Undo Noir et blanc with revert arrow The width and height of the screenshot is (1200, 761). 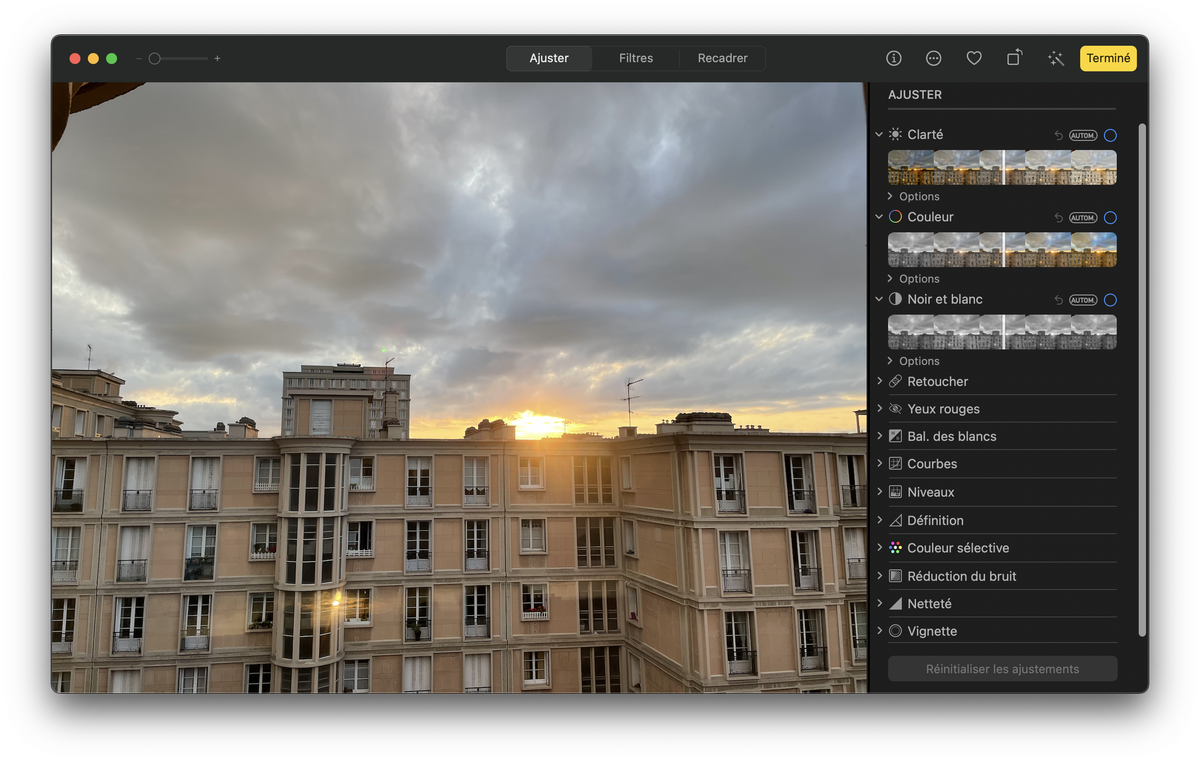tap(1058, 300)
